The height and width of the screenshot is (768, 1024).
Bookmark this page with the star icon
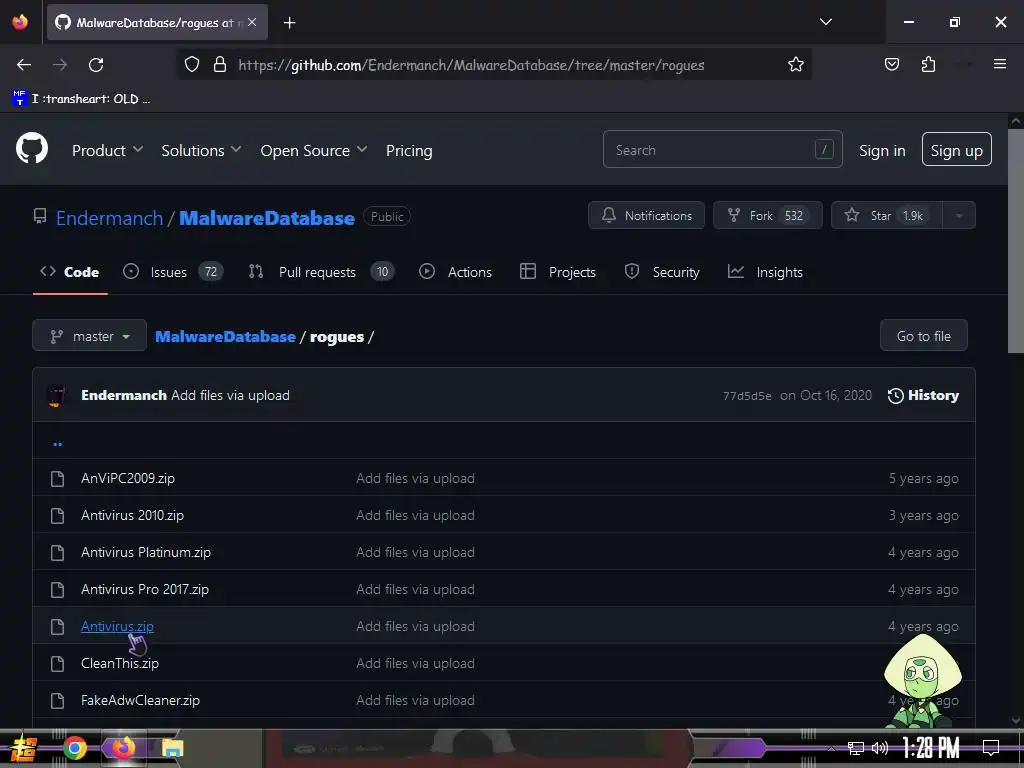795,65
